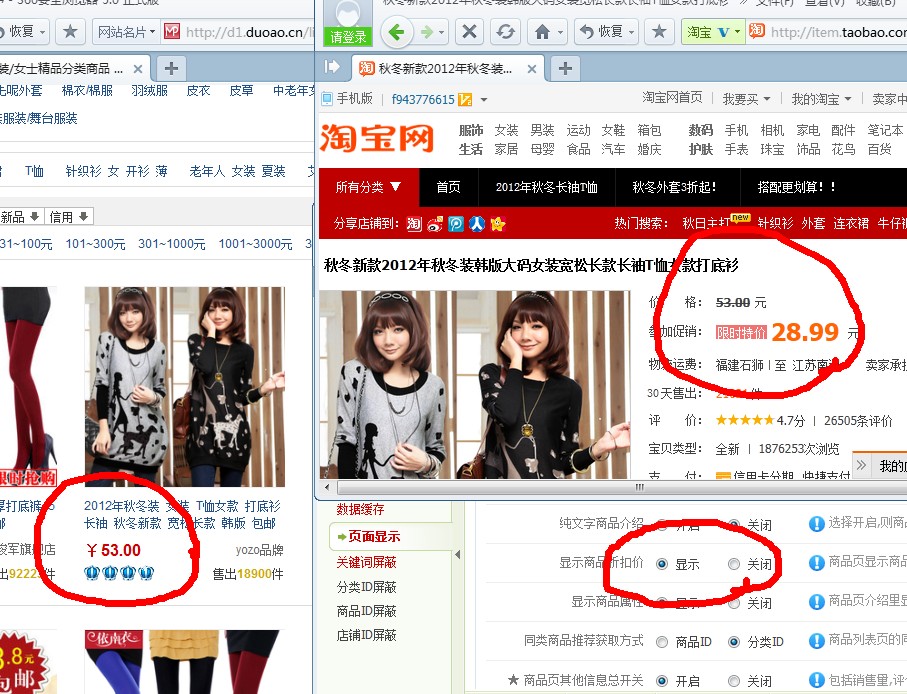Open the 新品 sort dropdown
Screen dimensions: 907x694
pyautogui.click(x=19, y=217)
